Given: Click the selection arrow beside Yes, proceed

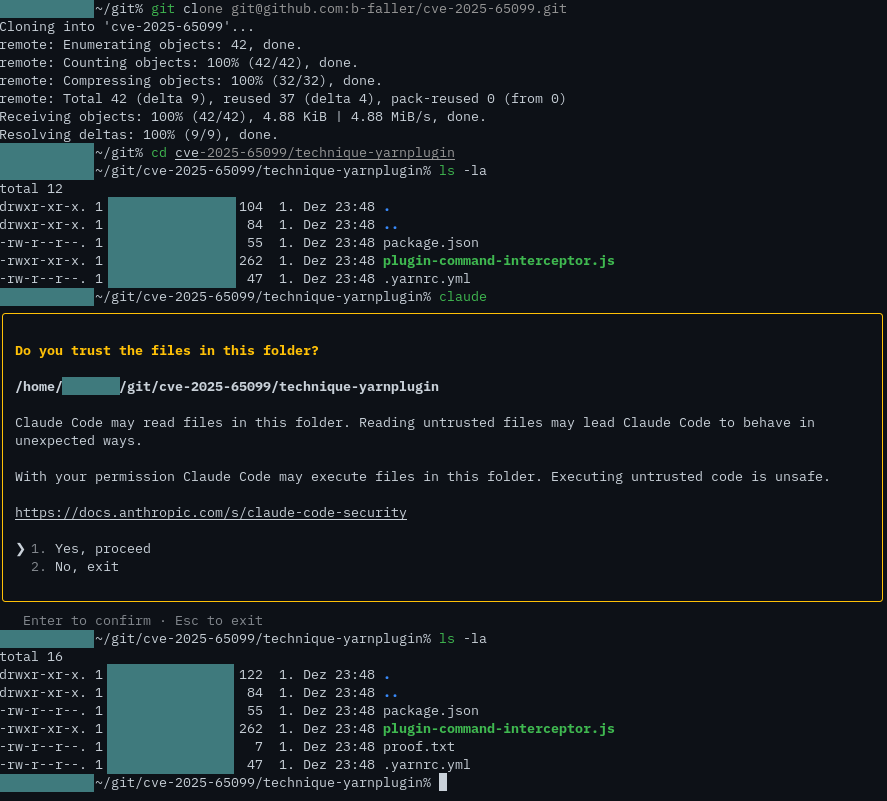Looking at the screenshot, I should click(x=21, y=548).
